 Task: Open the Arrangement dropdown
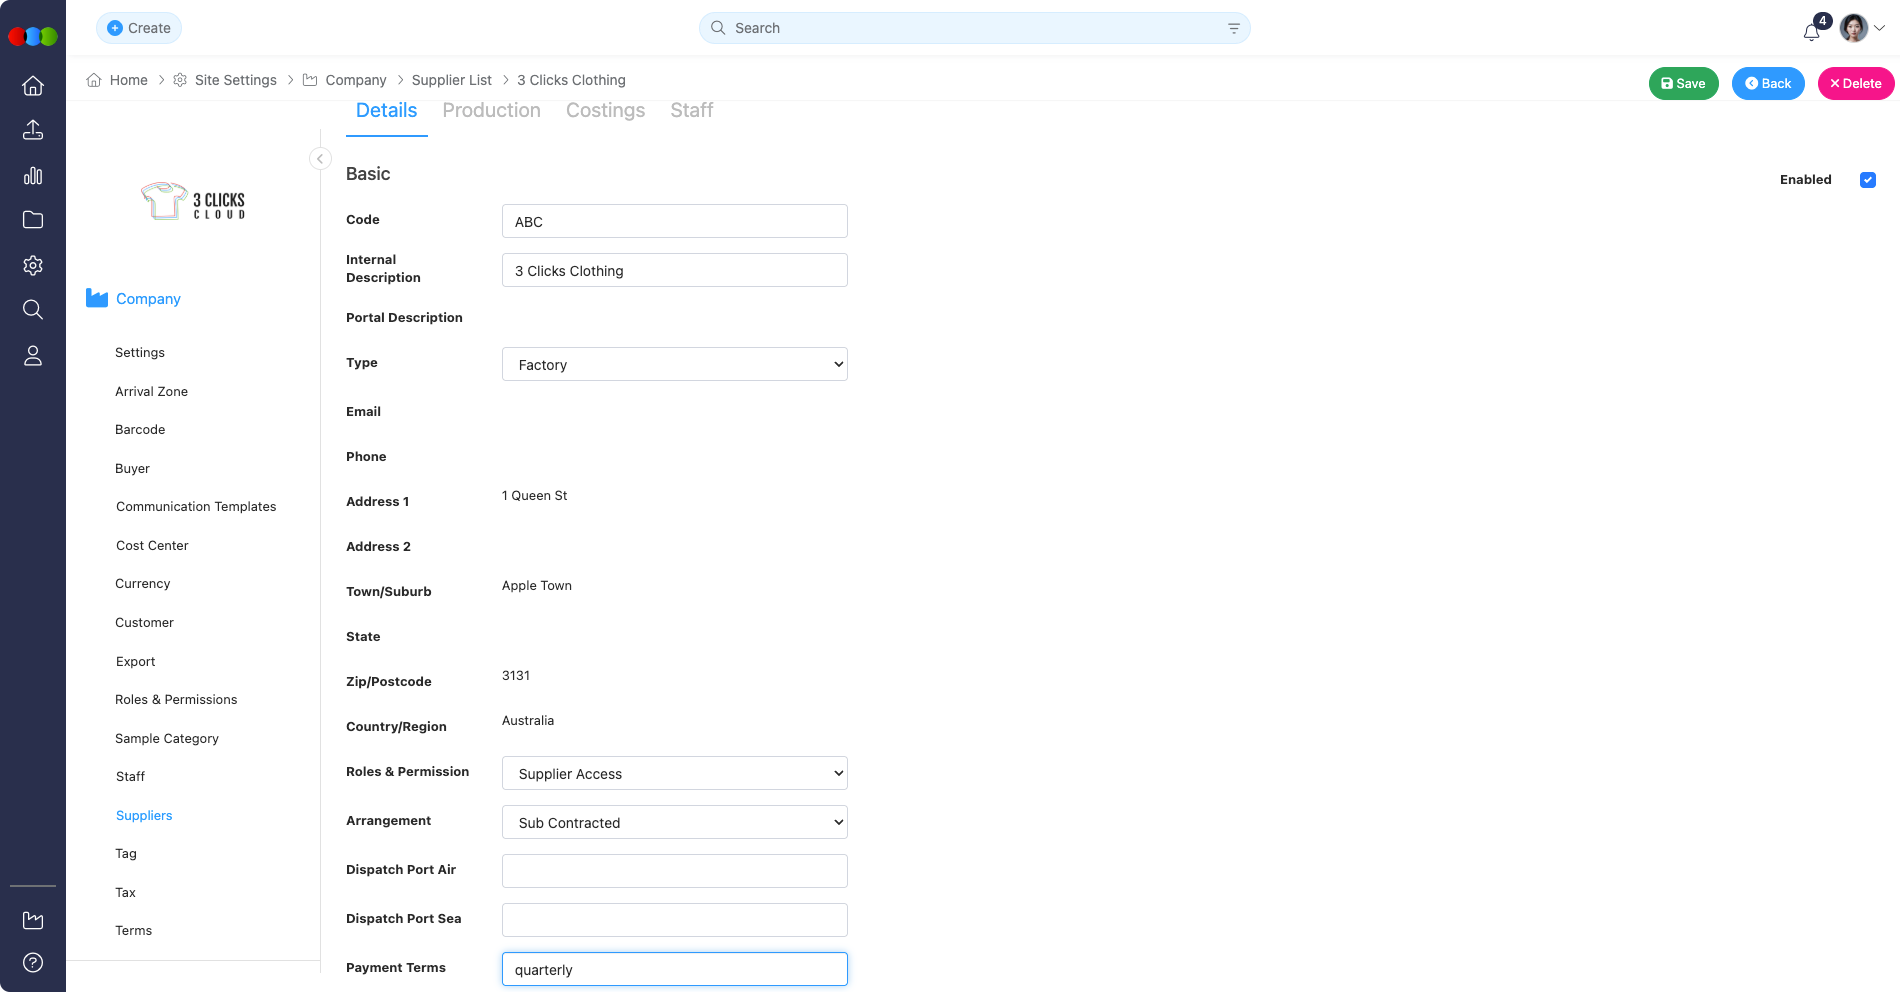click(674, 822)
